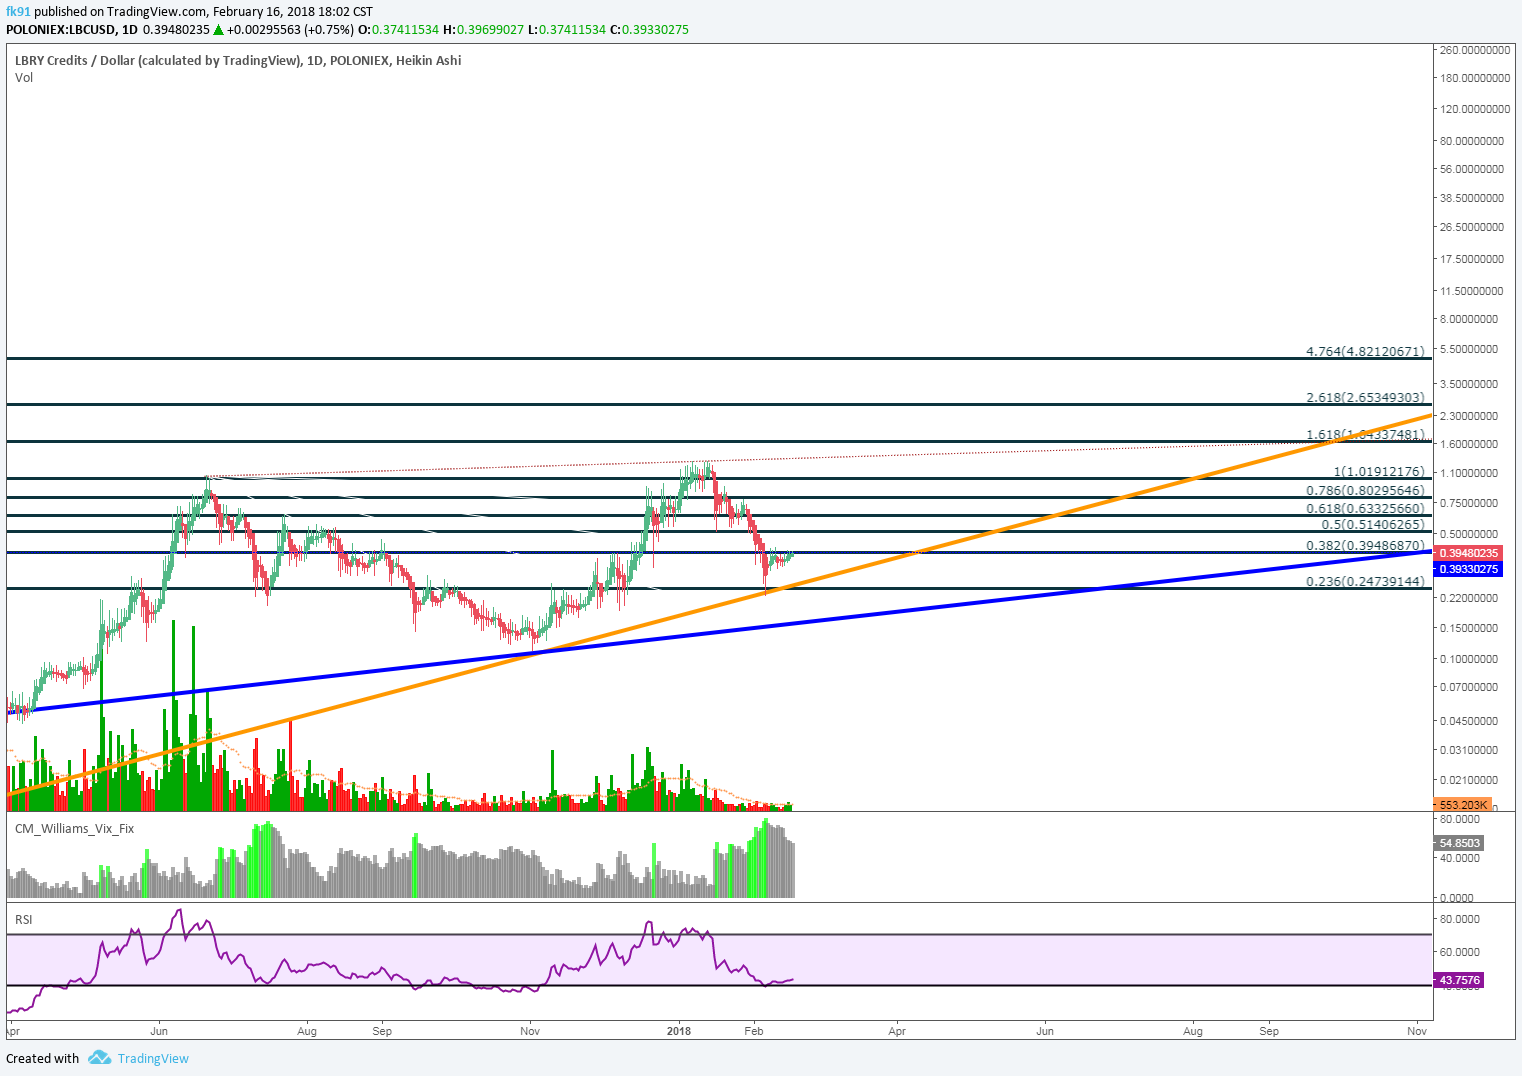Click the 1(1.01912176) Fibonacci label
This screenshot has width=1522, height=1076.
1379,471
